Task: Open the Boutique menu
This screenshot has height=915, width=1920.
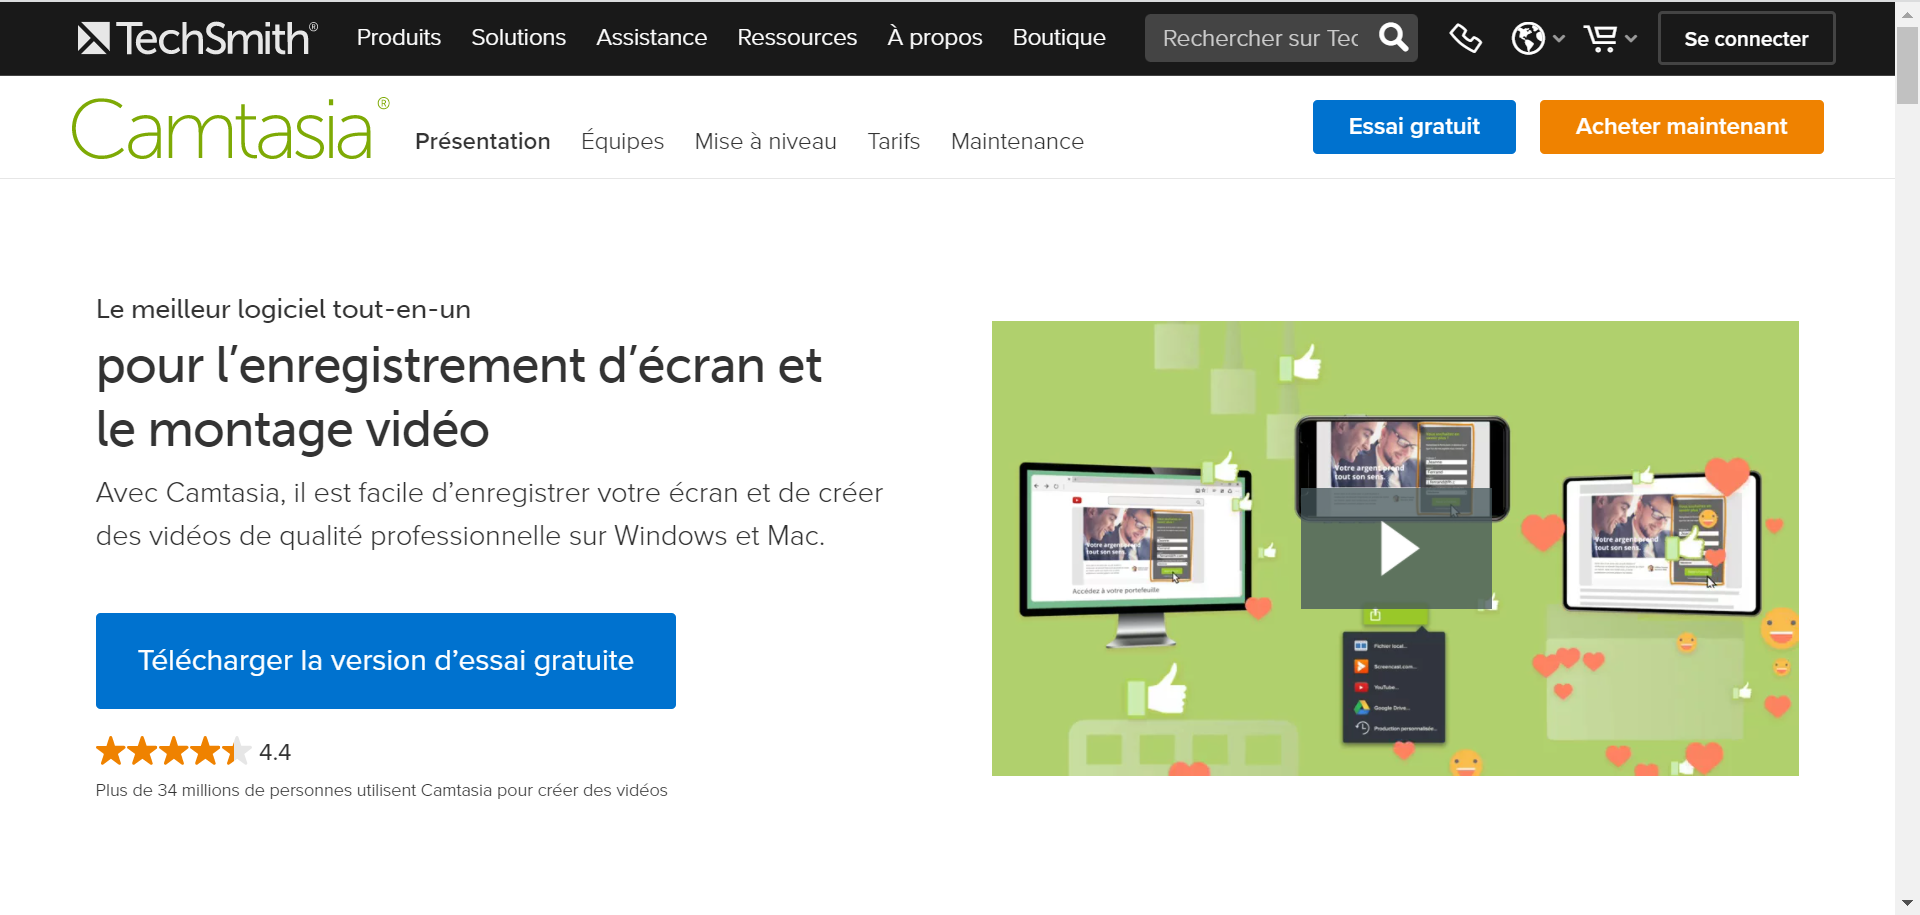Action: [x=1059, y=37]
